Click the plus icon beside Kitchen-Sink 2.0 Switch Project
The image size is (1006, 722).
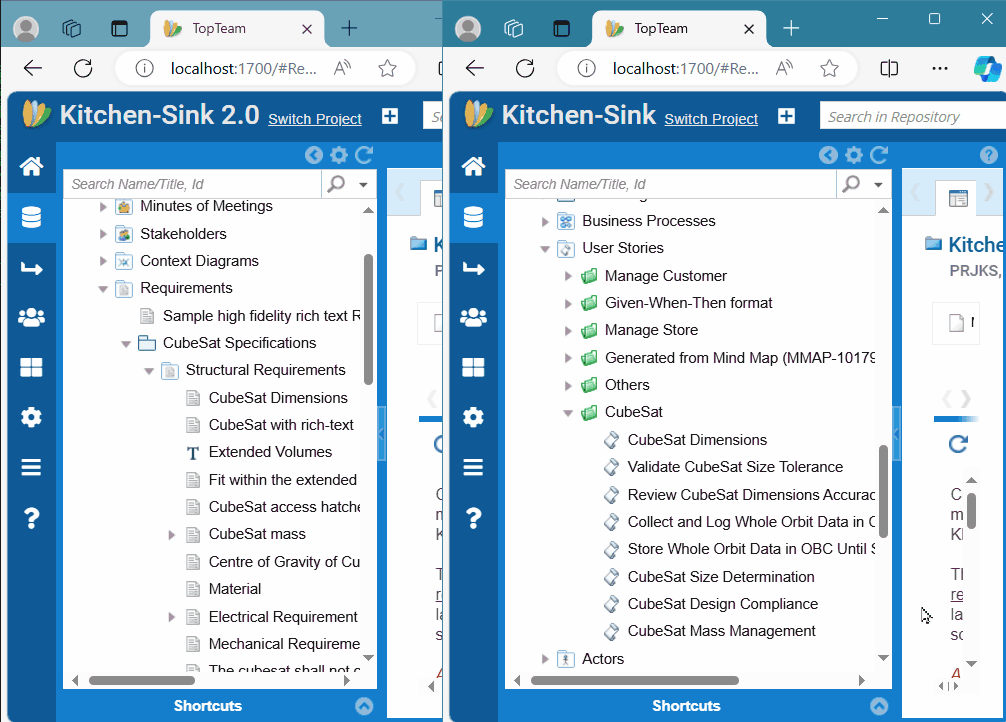point(390,116)
